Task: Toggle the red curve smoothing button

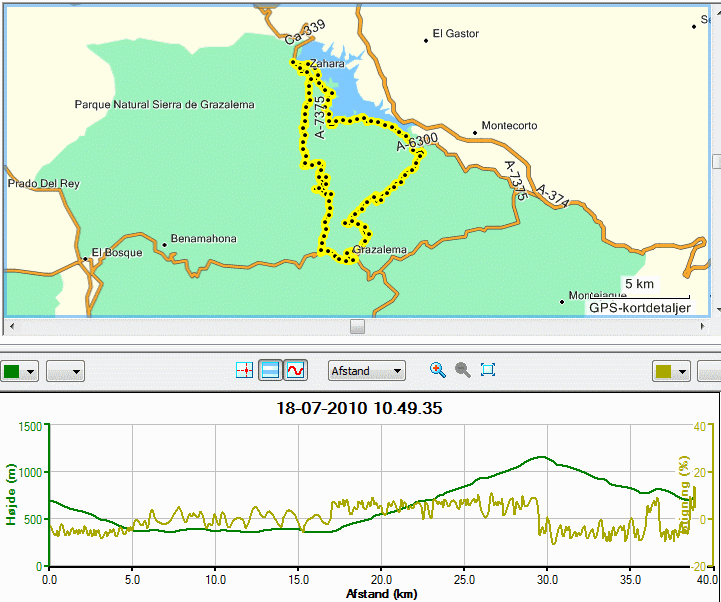Action: [x=295, y=370]
